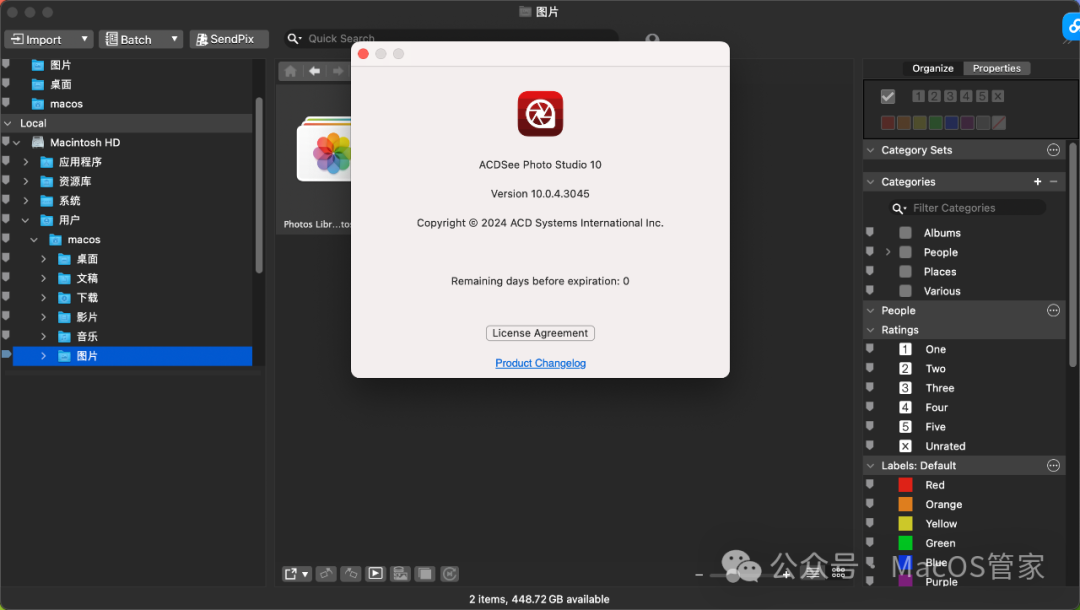Click the circular refresh icon in bottom toolbar
Screen dimensions: 1080x610
click(x=450, y=574)
